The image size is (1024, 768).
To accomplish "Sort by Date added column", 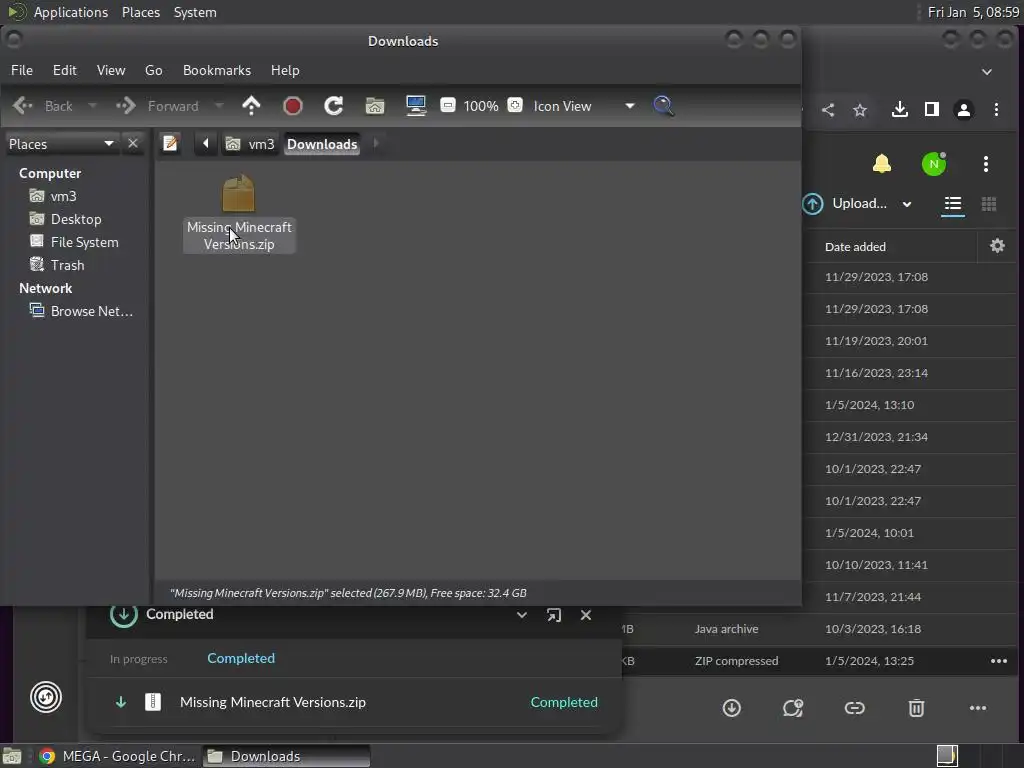I will 855,247.
